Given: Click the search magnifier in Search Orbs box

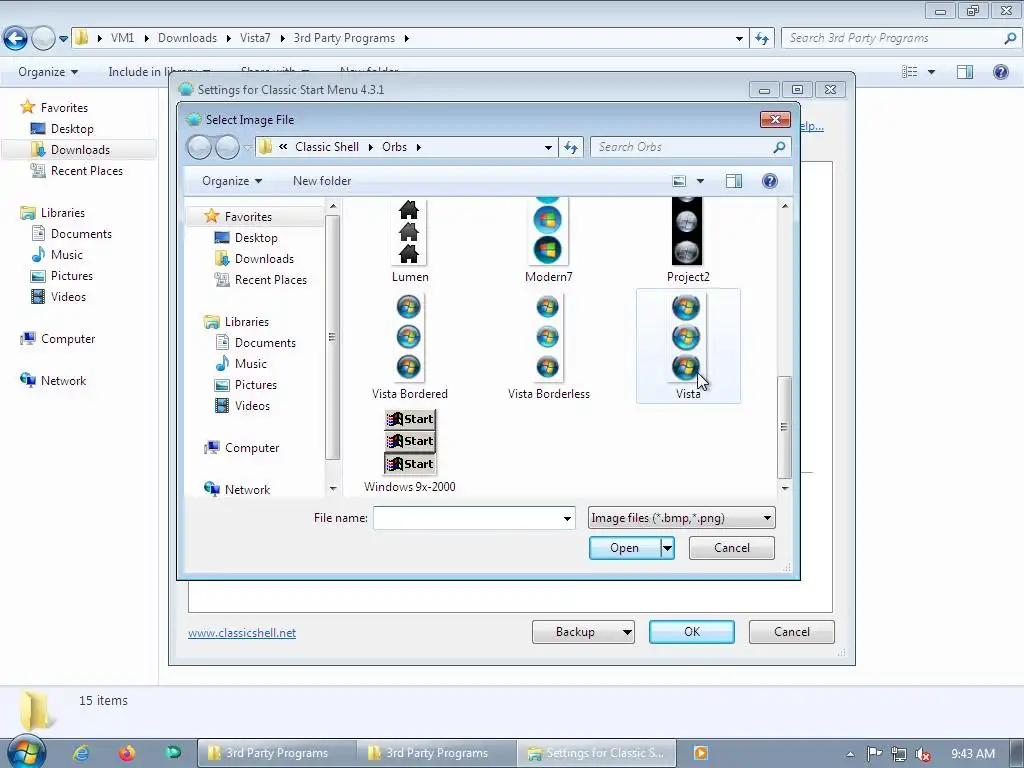Looking at the screenshot, I should click(x=778, y=147).
